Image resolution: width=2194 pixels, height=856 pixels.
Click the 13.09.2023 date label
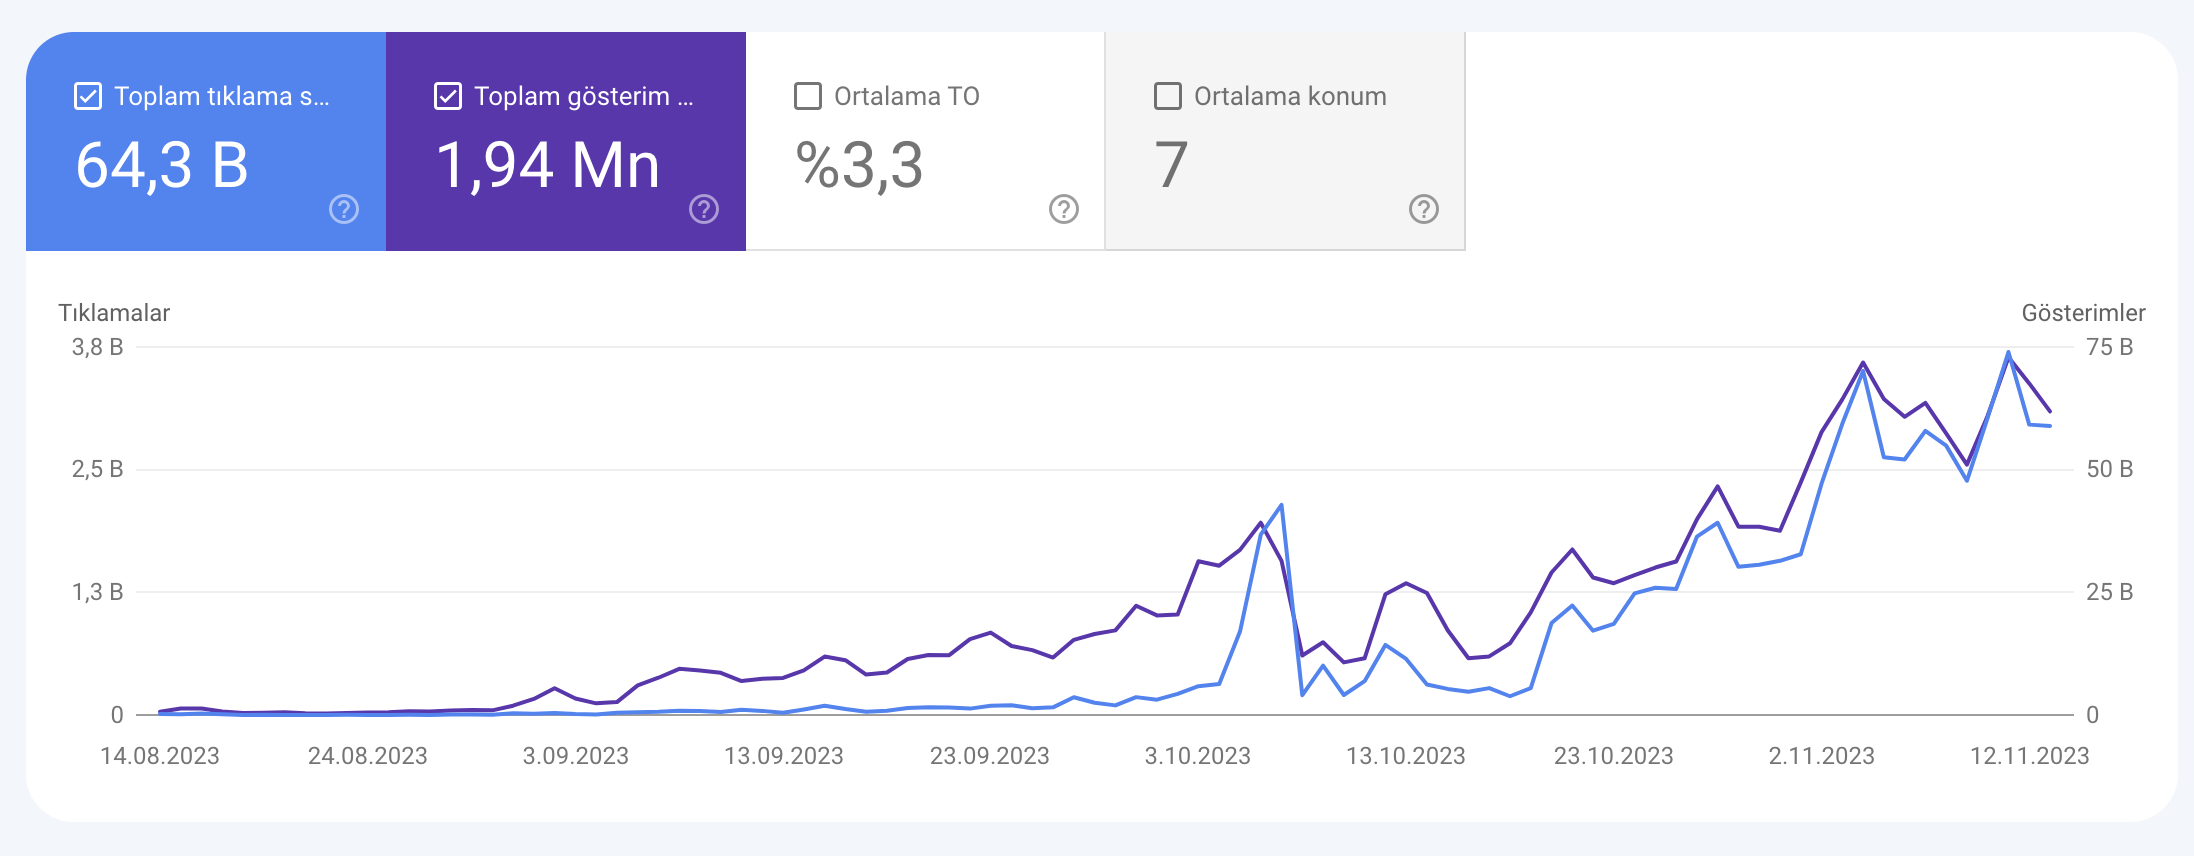click(x=784, y=756)
